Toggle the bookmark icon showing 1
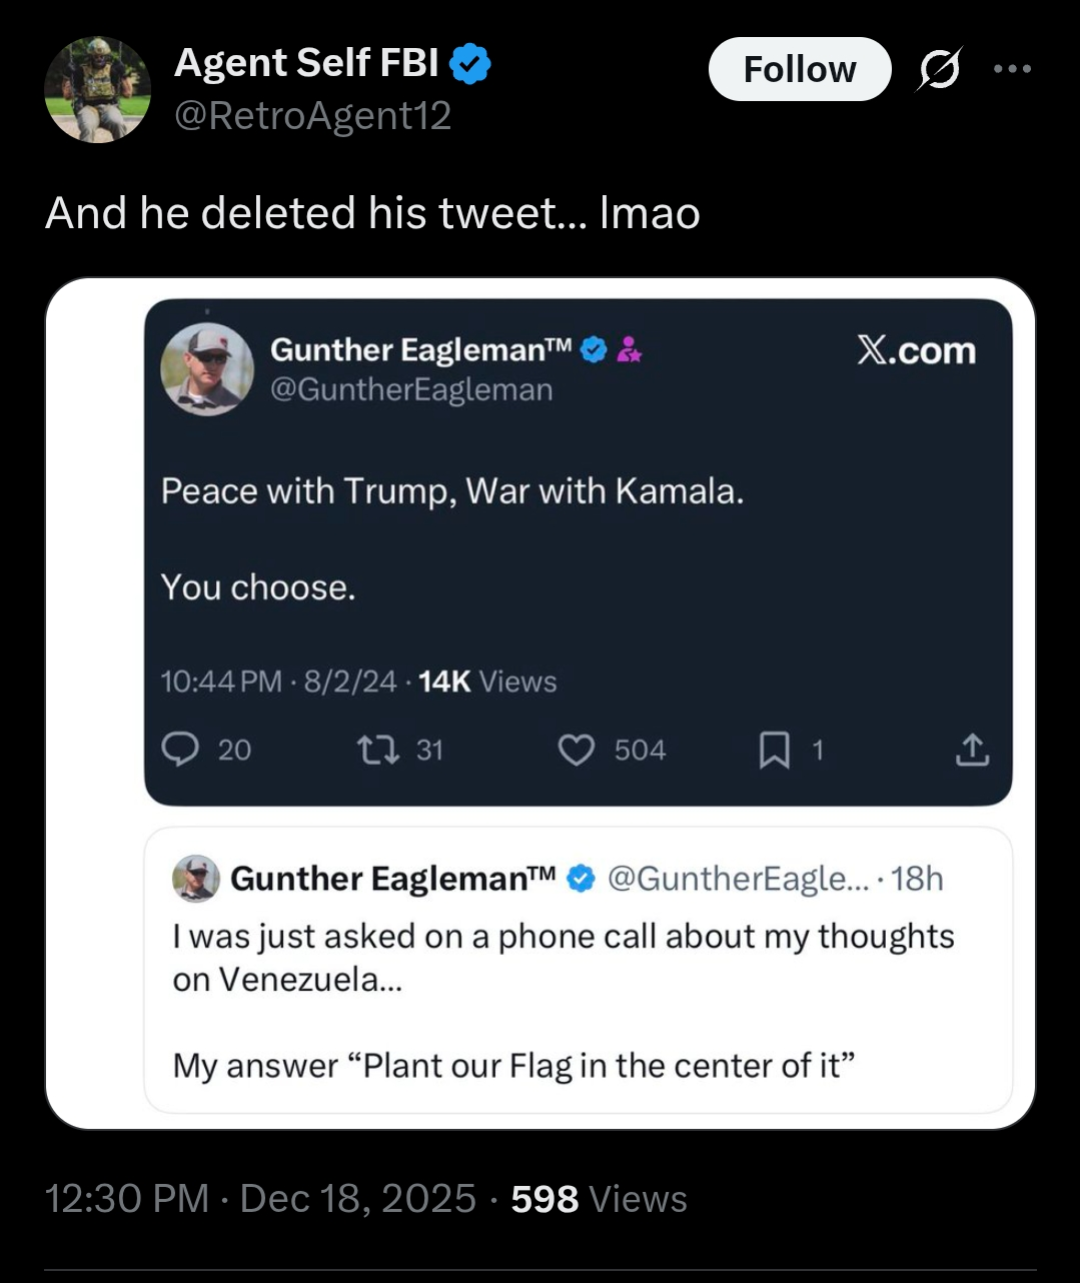1080x1283 pixels. click(773, 749)
